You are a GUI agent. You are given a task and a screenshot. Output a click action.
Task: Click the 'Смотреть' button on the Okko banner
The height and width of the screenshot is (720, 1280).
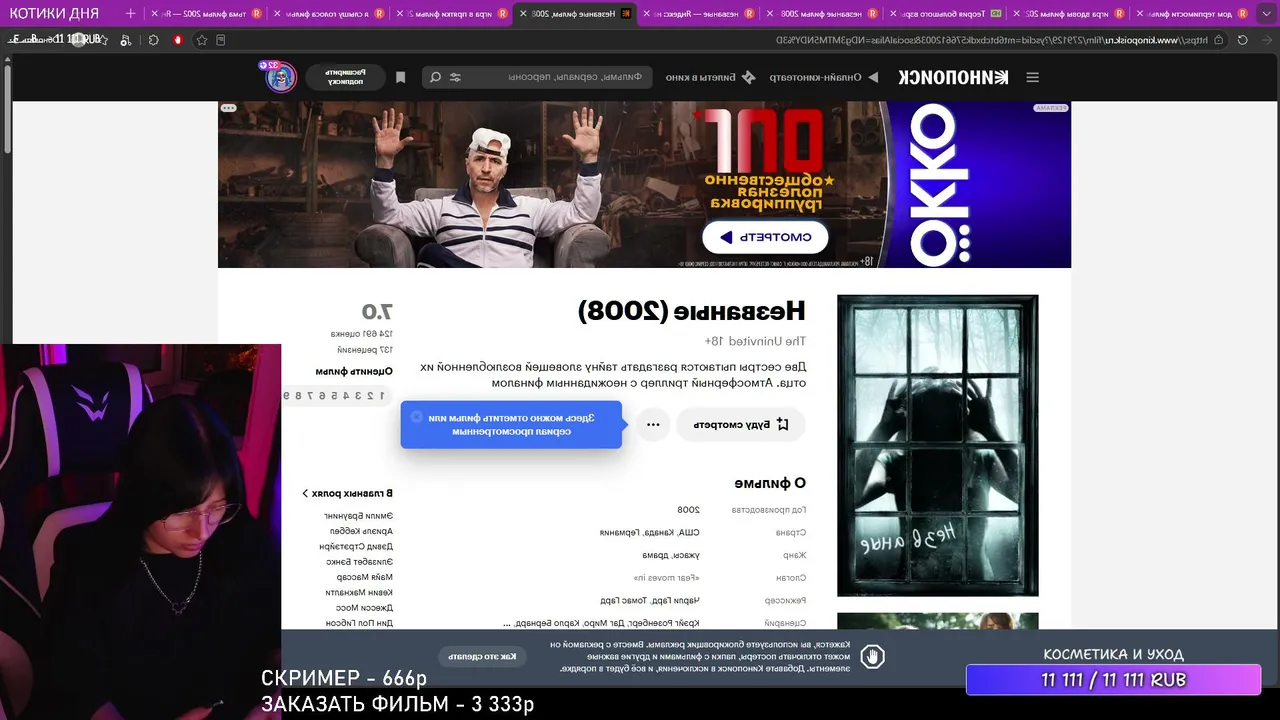click(765, 237)
